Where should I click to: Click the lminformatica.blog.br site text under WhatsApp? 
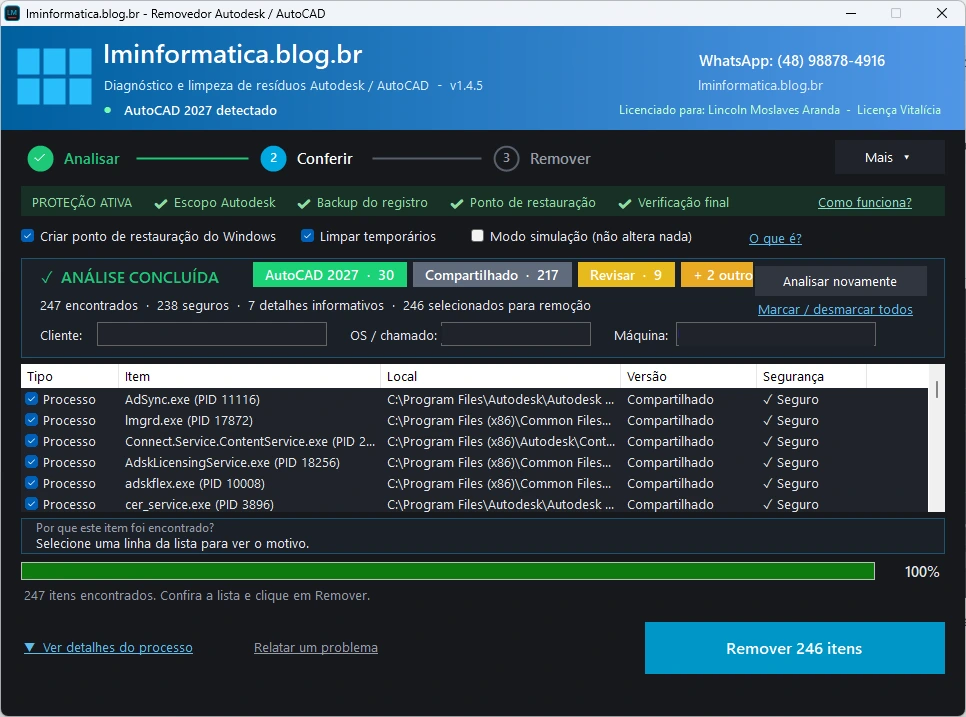click(760, 86)
